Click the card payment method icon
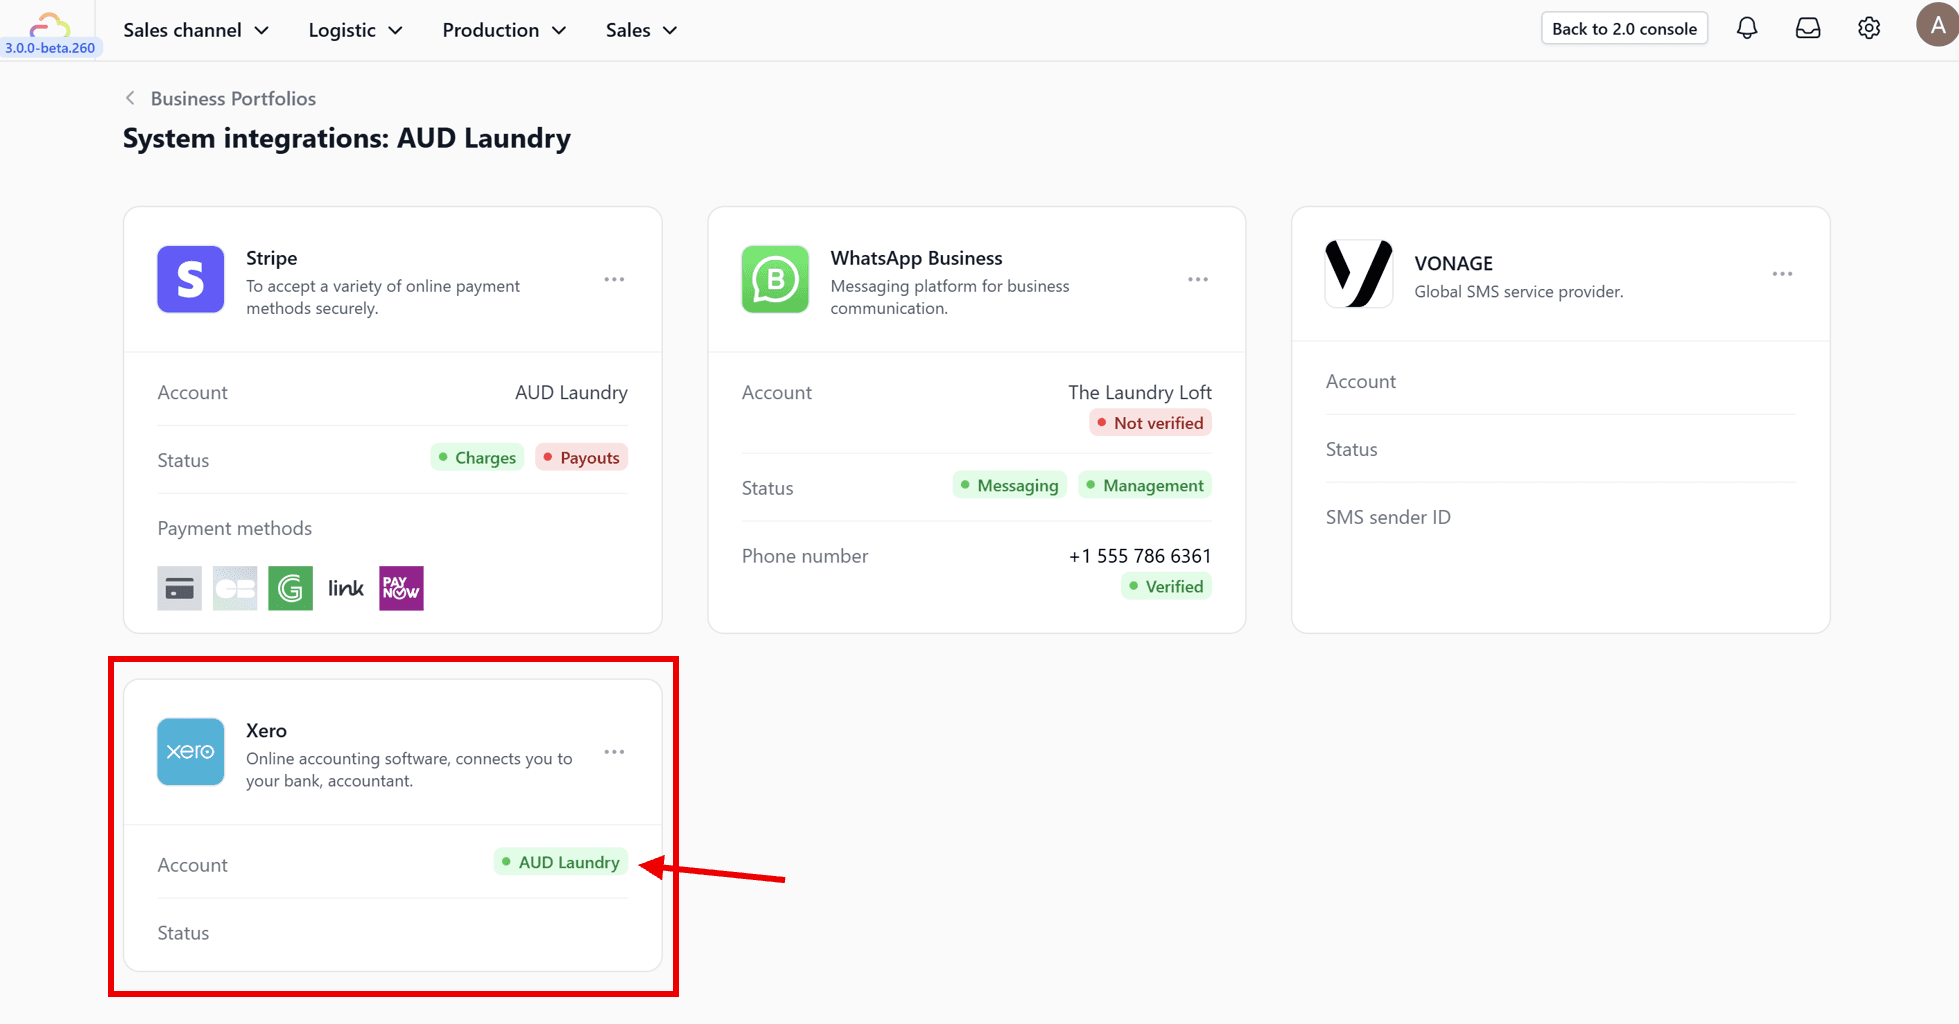The height and width of the screenshot is (1024, 1959). point(179,588)
